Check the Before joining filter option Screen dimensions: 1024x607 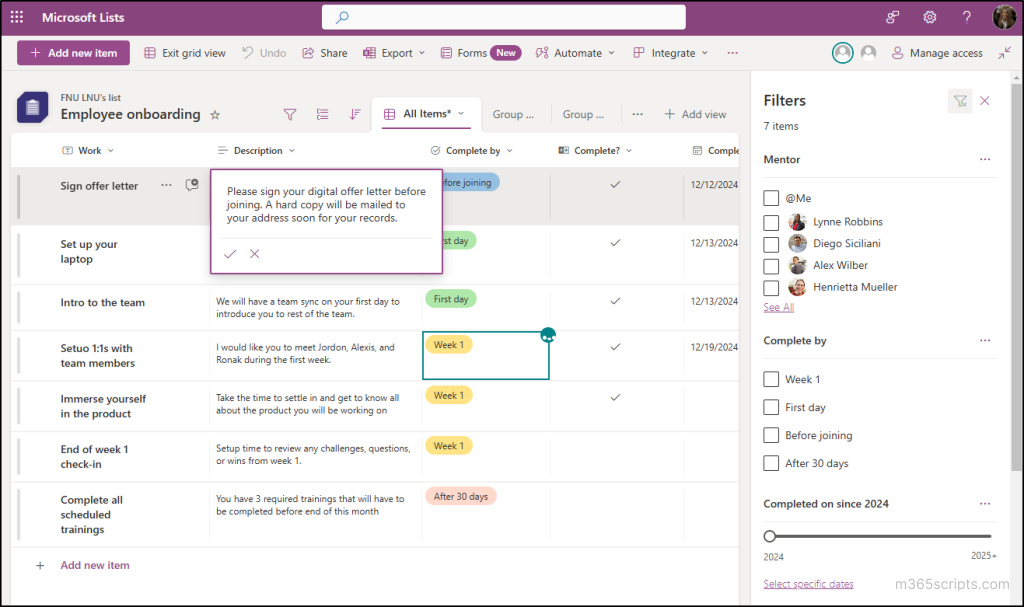click(x=771, y=435)
